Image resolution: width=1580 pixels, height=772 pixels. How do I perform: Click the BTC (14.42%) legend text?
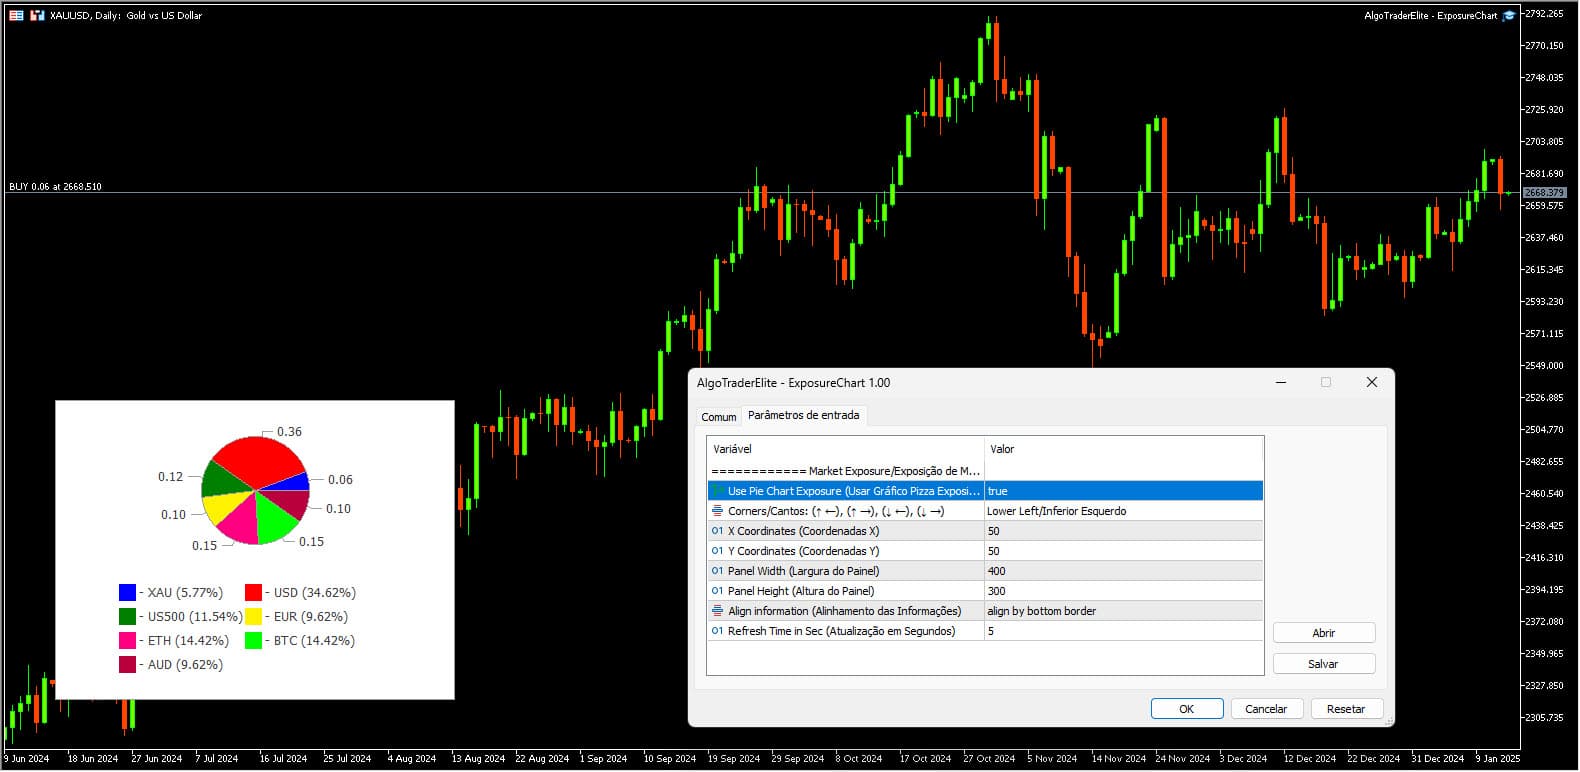pos(314,641)
